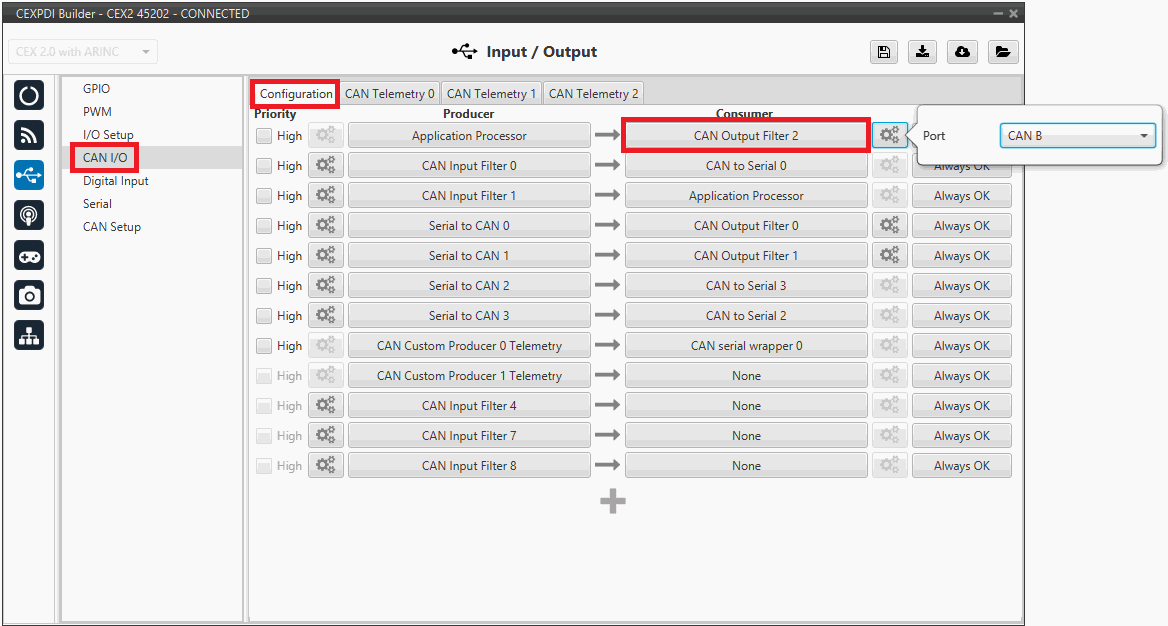The width and height of the screenshot is (1168, 626).
Task: Open the Port dropdown showing CAN B
Action: 1077,136
